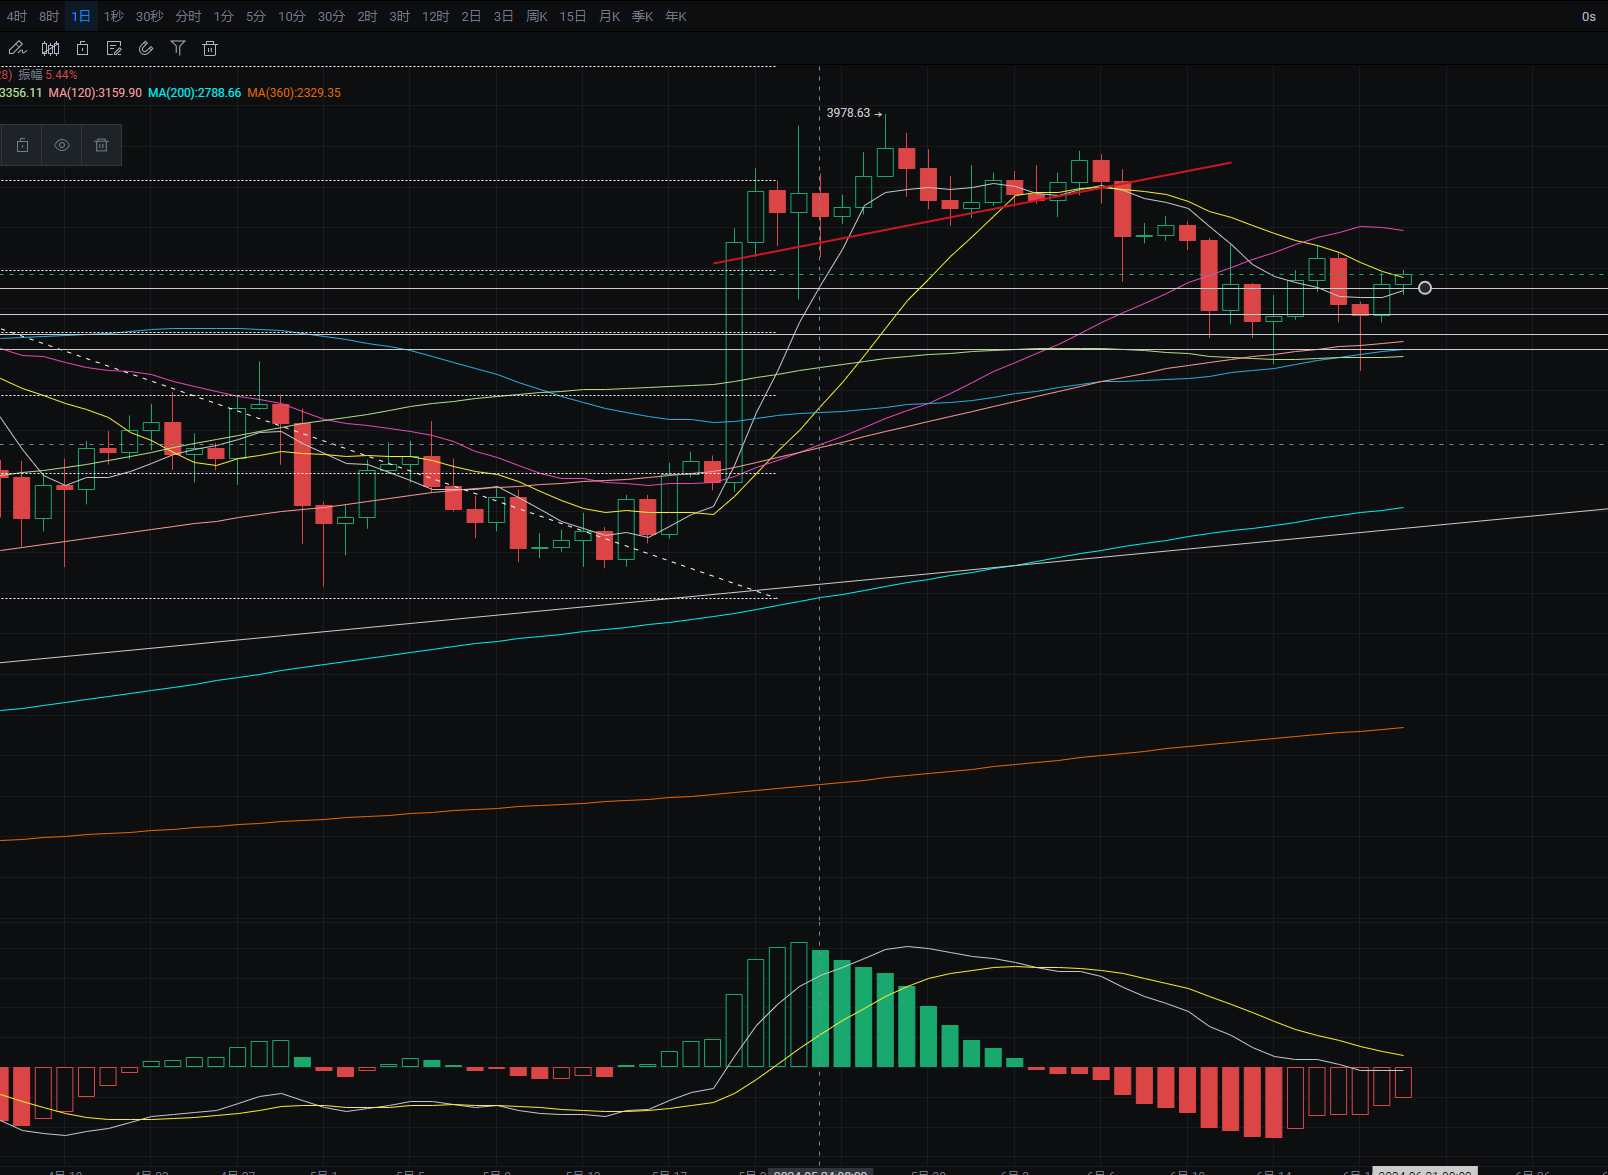Switch to the 30分 timeframe

[331, 16]
